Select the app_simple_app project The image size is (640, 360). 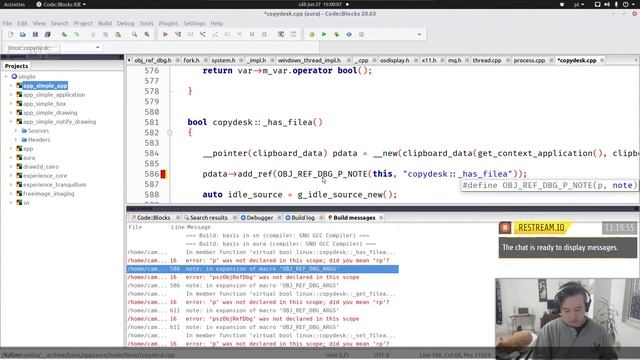tap(45, 86)
